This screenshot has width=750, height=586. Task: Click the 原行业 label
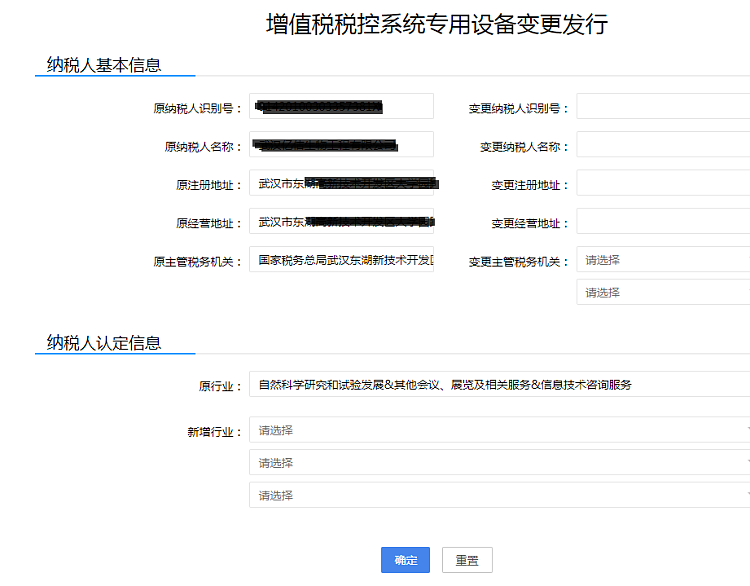[220, 386]
